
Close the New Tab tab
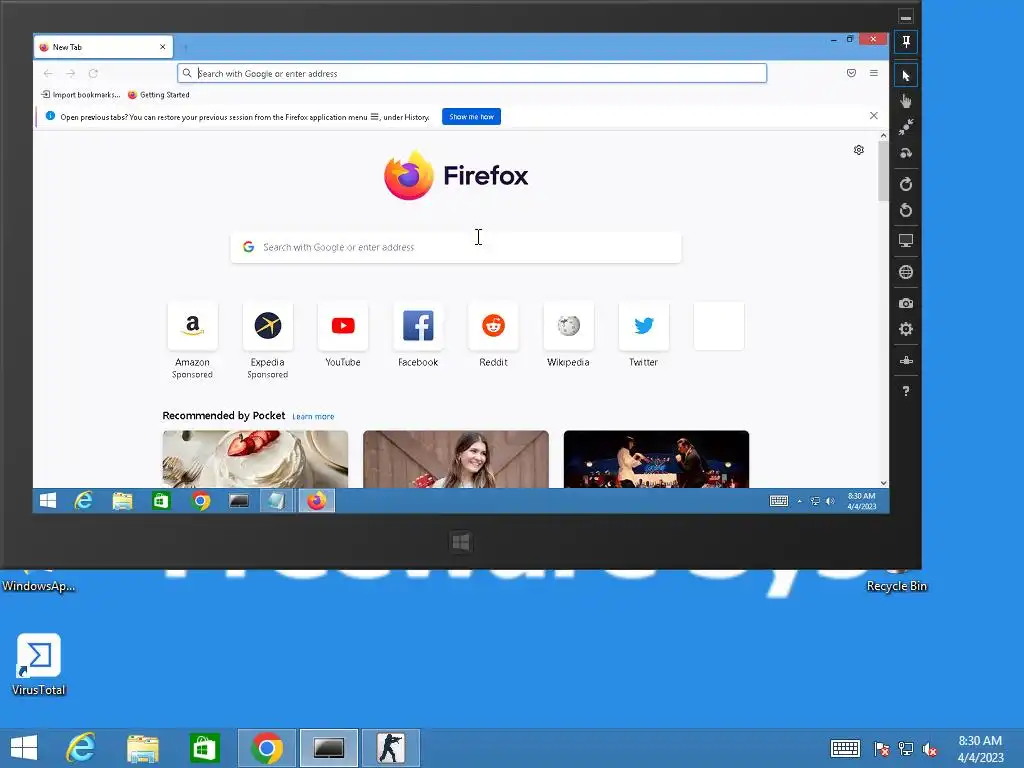click(163, 47)
